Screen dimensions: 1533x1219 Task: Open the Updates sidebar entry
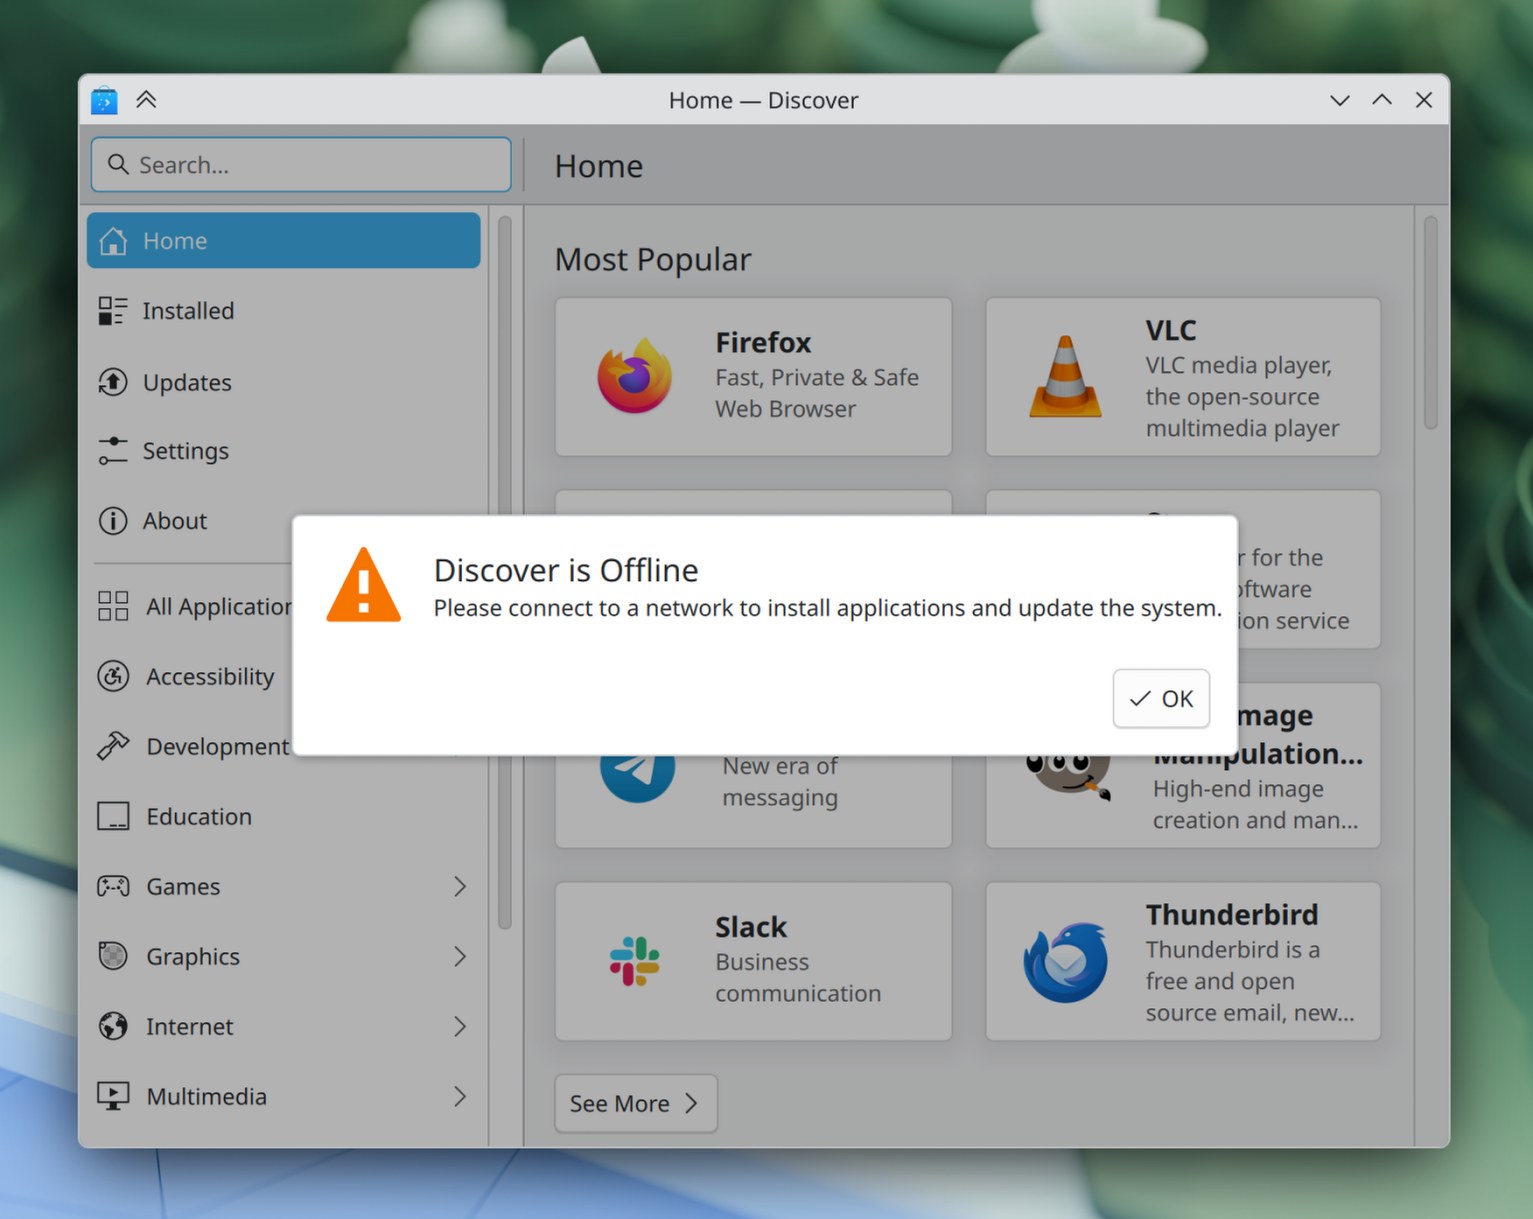(x=284, y=382)
